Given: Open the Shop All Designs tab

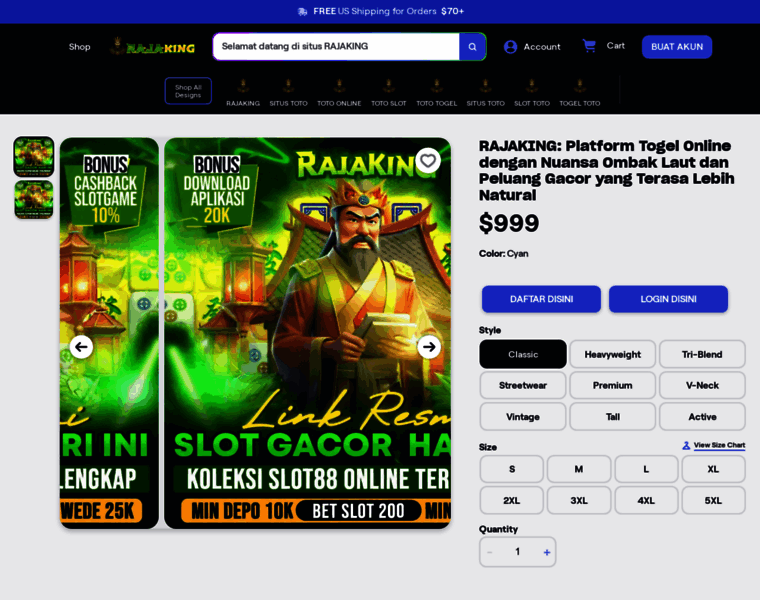Looking at the screenshot, I should 188,91.
